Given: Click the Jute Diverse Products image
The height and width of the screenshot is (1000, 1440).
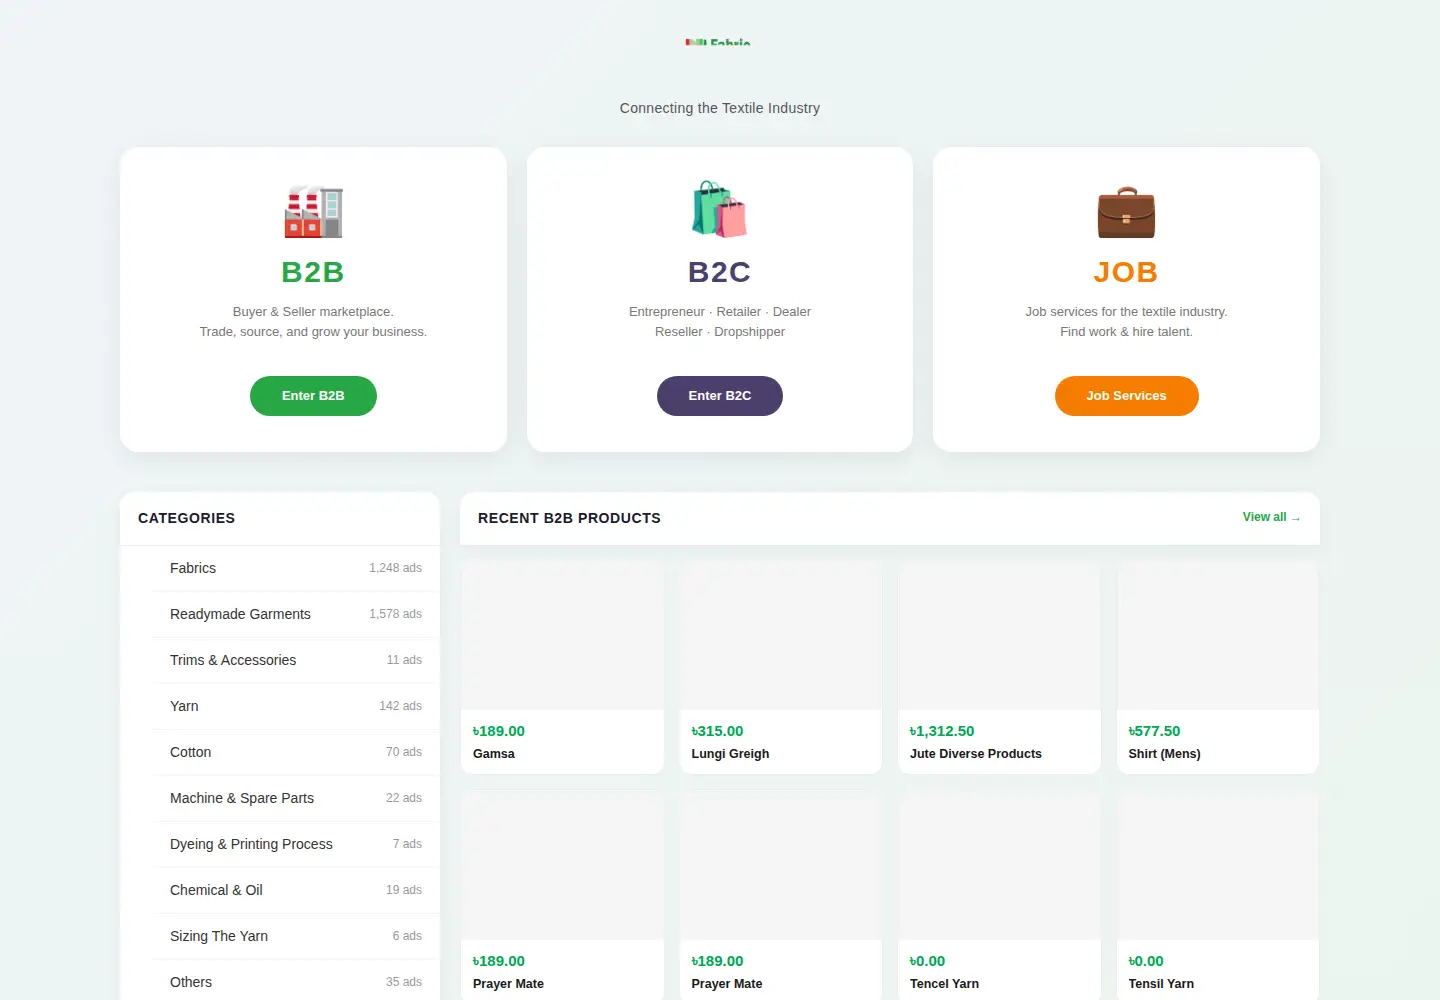Looking at the screenshot, I should click(1000, 636).
